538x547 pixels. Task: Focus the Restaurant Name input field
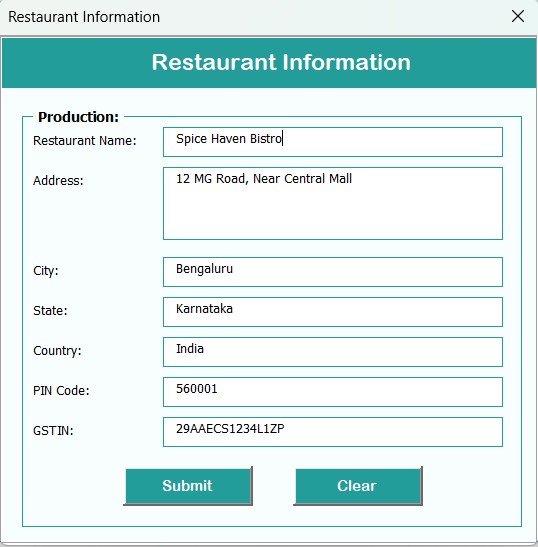click(332, 142)
